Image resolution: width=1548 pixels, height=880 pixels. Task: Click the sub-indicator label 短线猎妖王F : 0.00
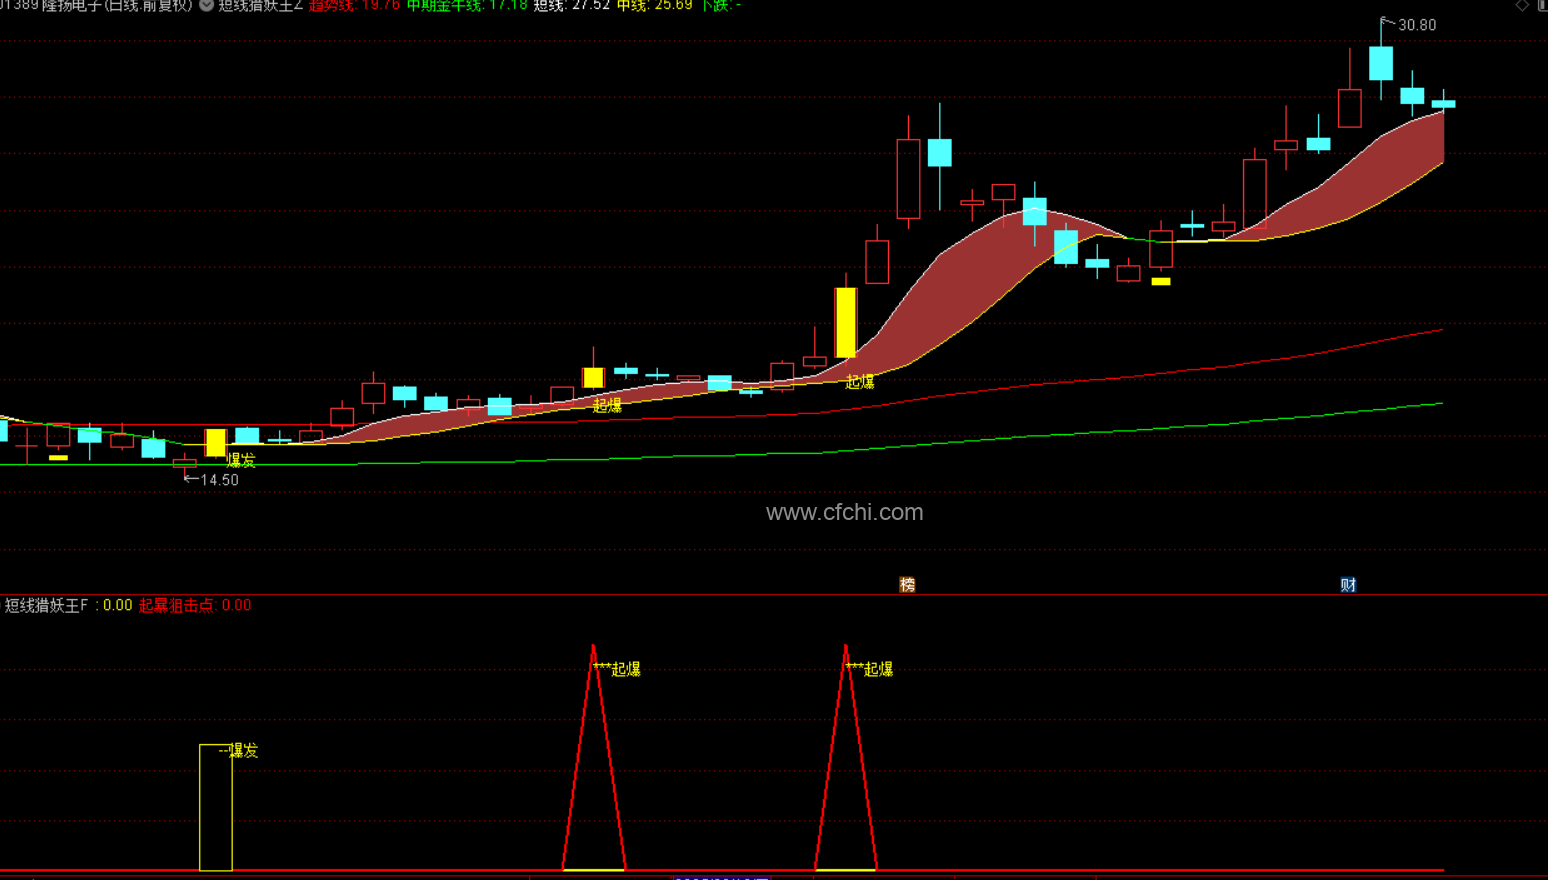point(68,605)
